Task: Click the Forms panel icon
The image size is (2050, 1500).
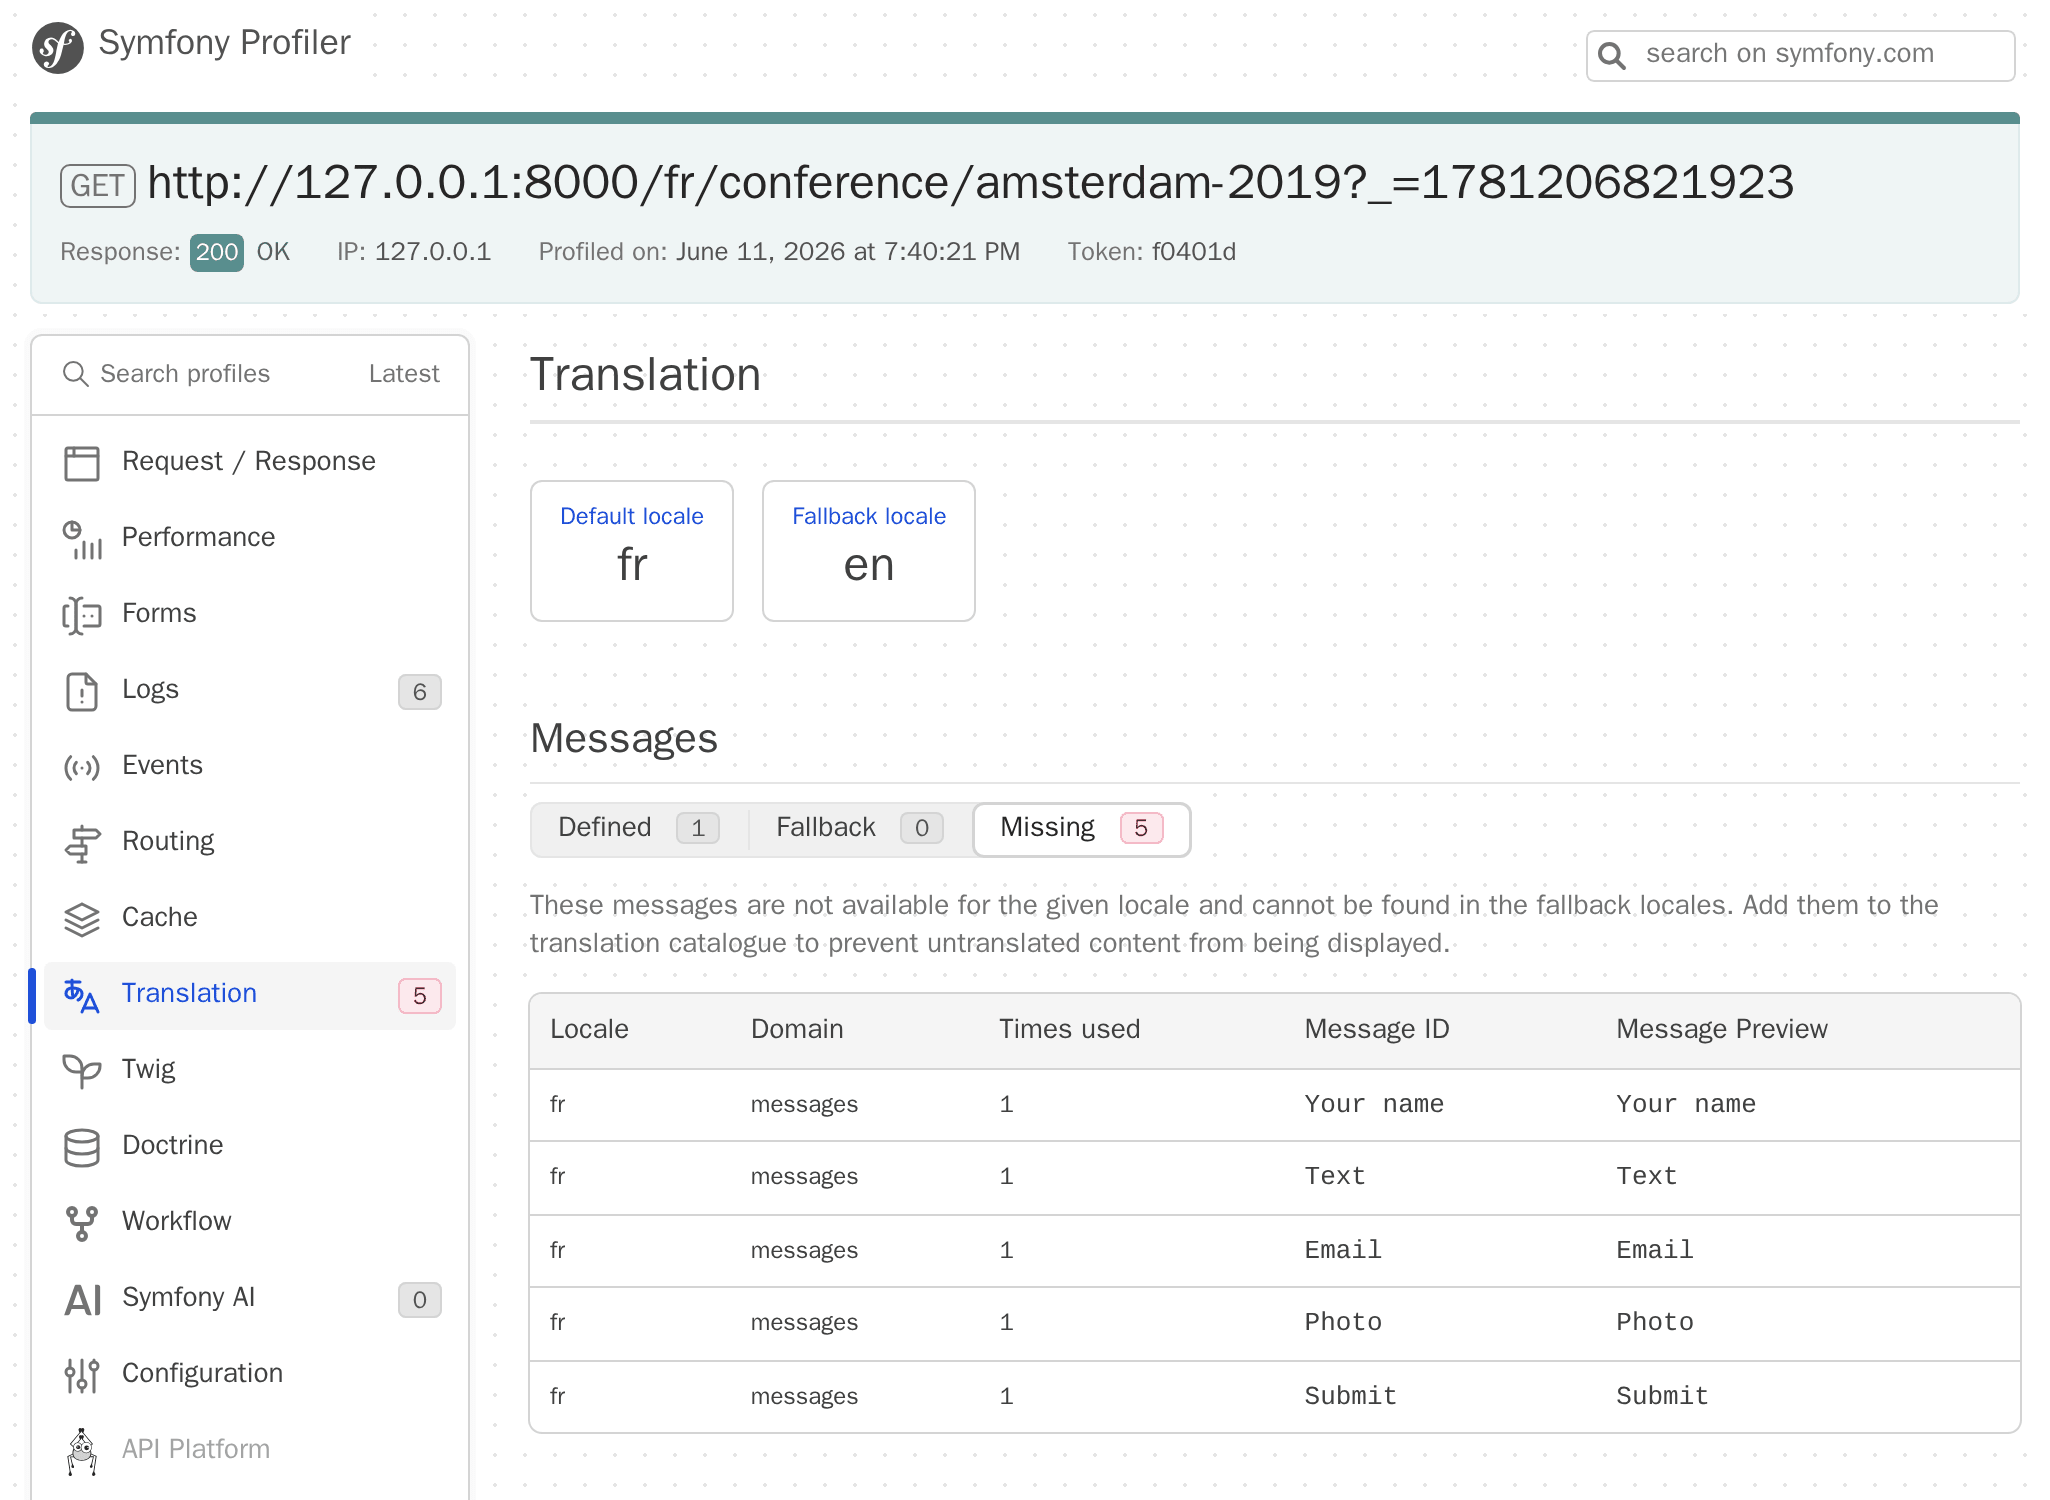Action: click(x=82, y=615)
